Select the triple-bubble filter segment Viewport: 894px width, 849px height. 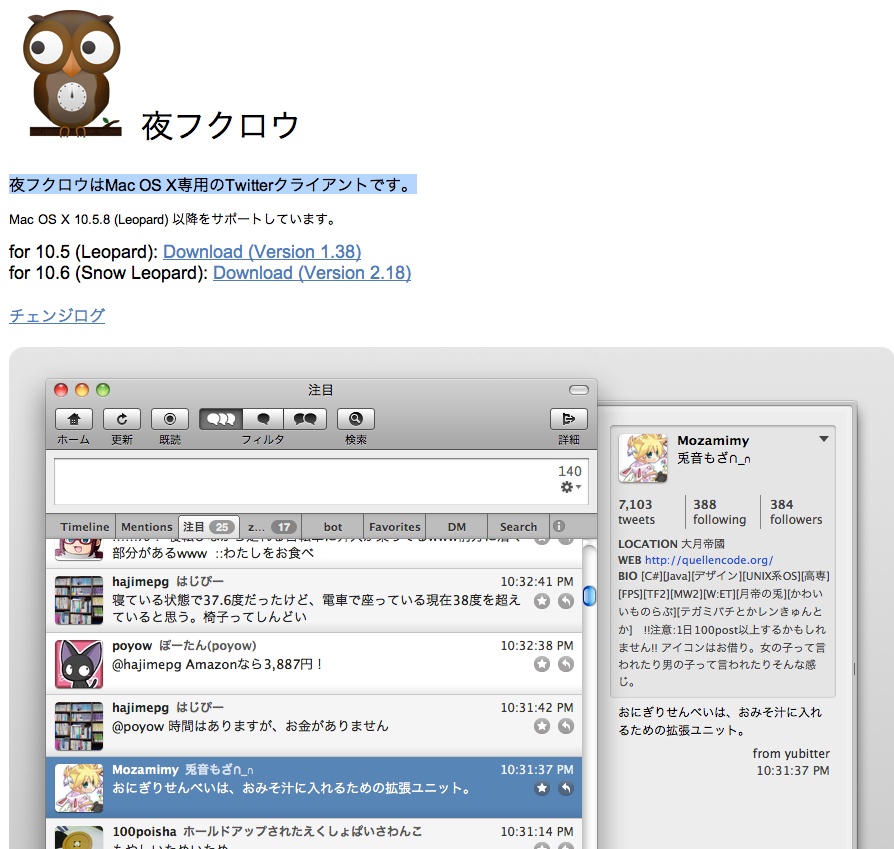pyautogui.click(x=221, y=419)
